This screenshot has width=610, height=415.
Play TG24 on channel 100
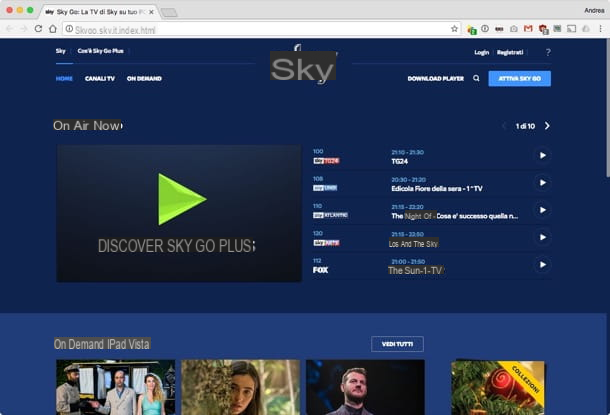point(542,156)
